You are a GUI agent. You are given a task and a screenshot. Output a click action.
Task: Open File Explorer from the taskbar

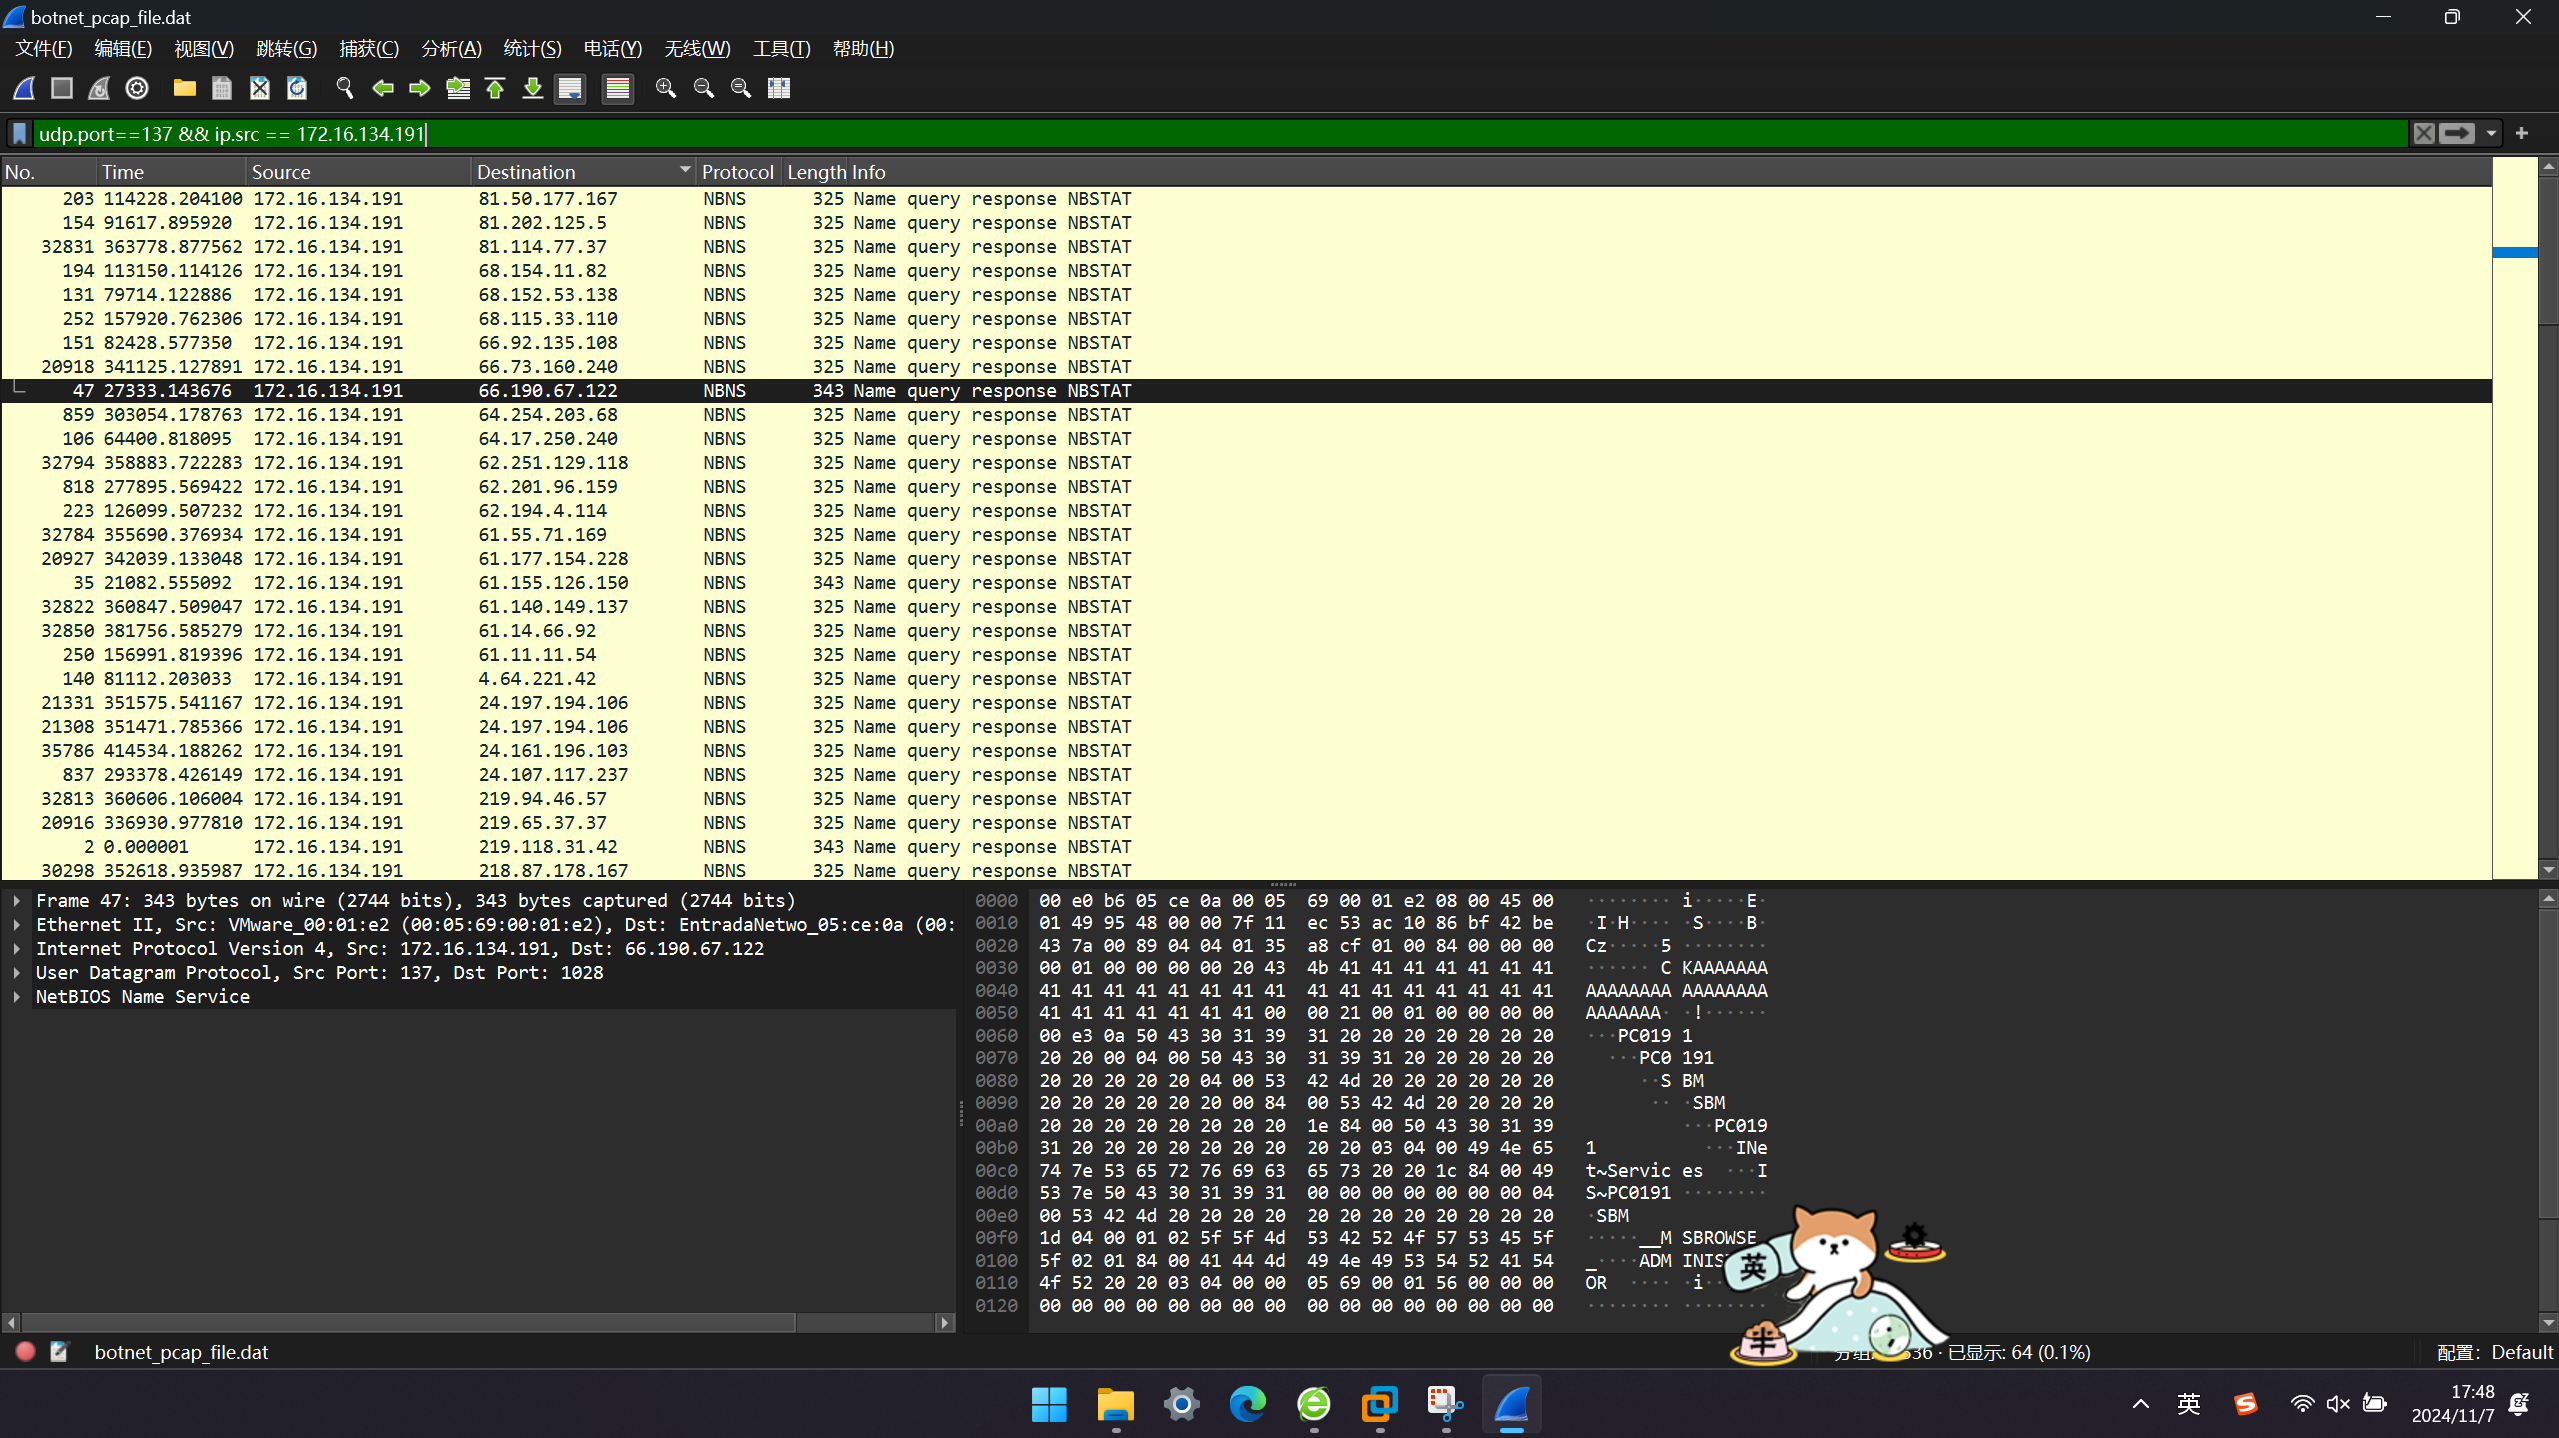[1115, 1404]
